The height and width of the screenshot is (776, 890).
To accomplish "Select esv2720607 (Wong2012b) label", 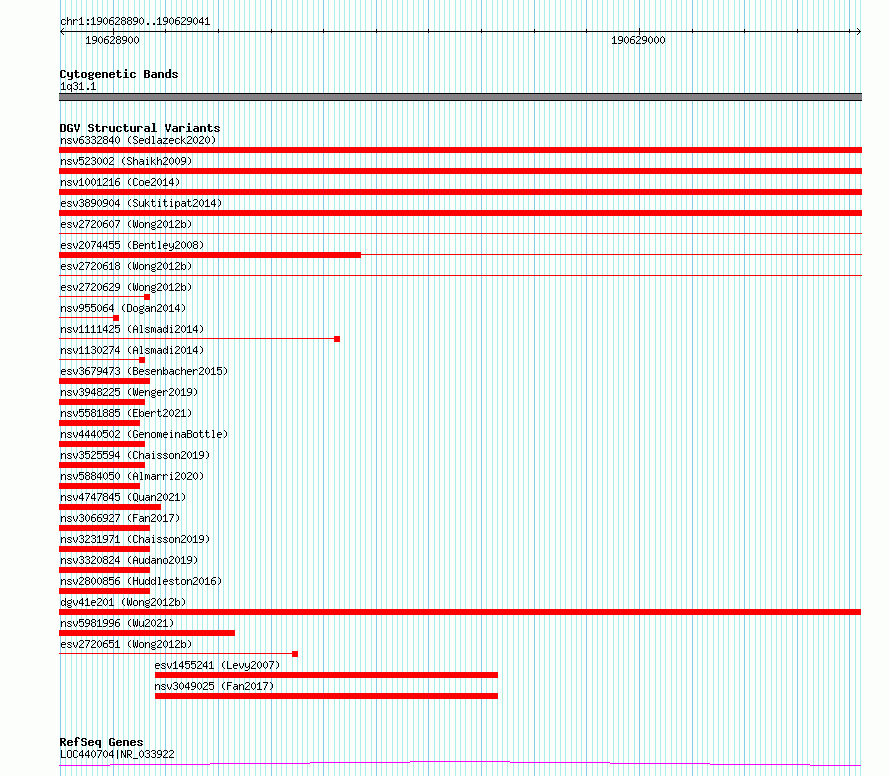I will point(126,224).
